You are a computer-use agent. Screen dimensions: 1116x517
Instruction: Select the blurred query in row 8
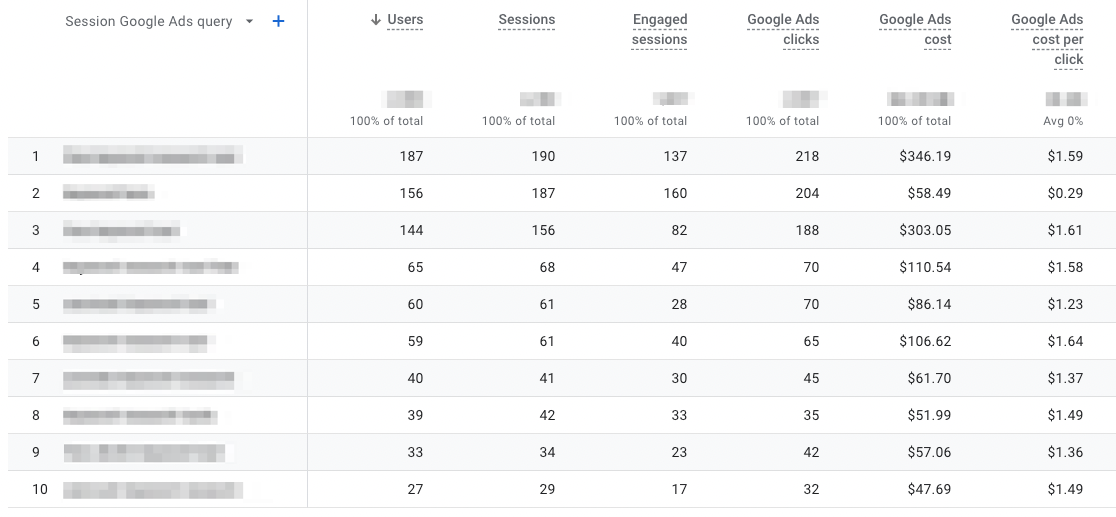(x=140, y=415)
